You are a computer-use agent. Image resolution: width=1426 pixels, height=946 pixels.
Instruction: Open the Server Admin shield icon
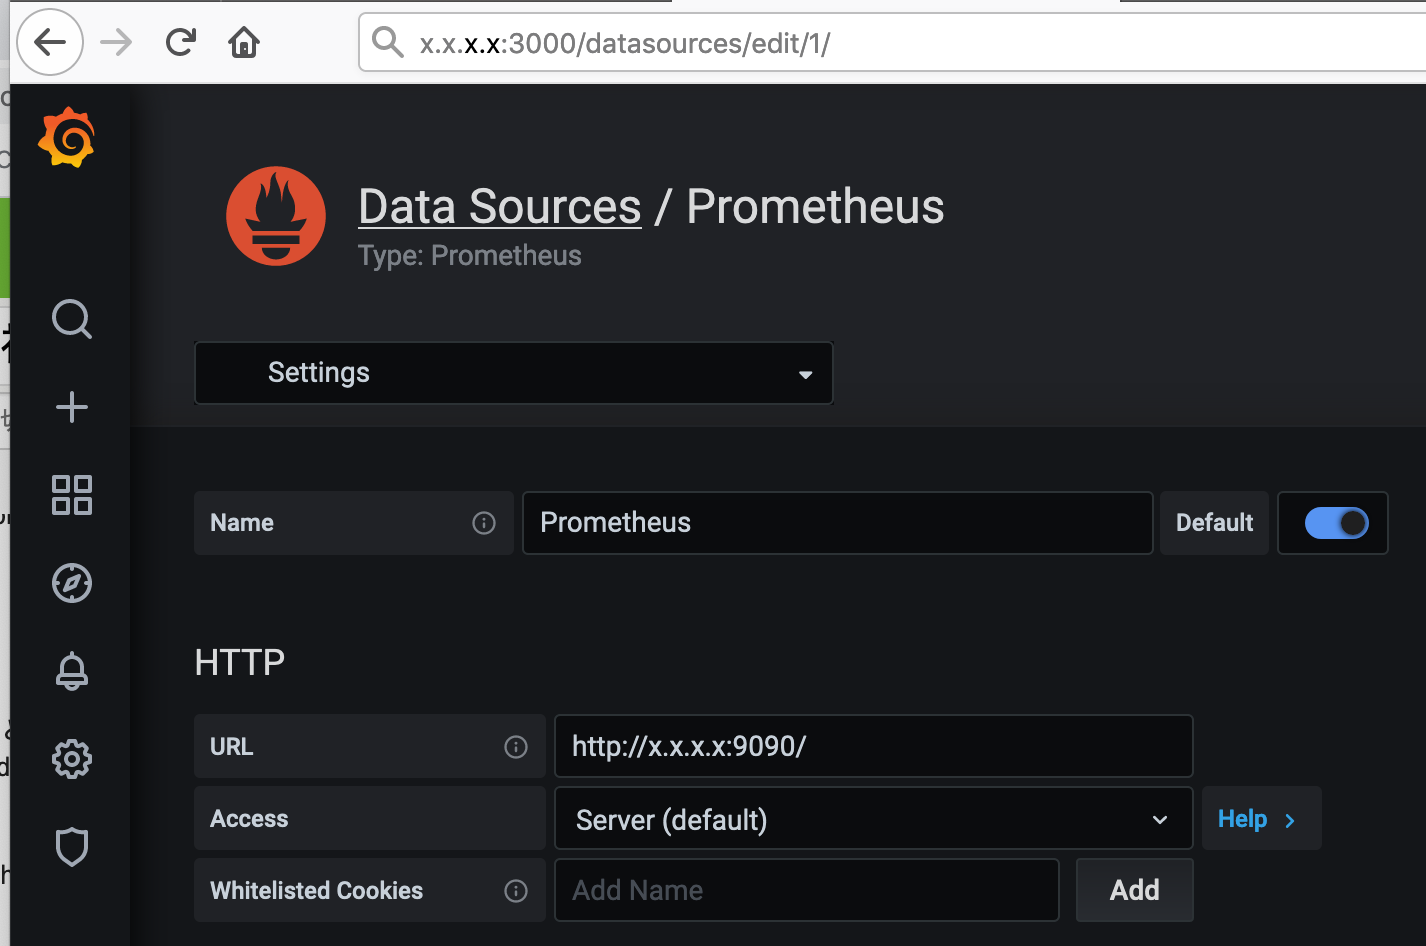click(72, 847)
